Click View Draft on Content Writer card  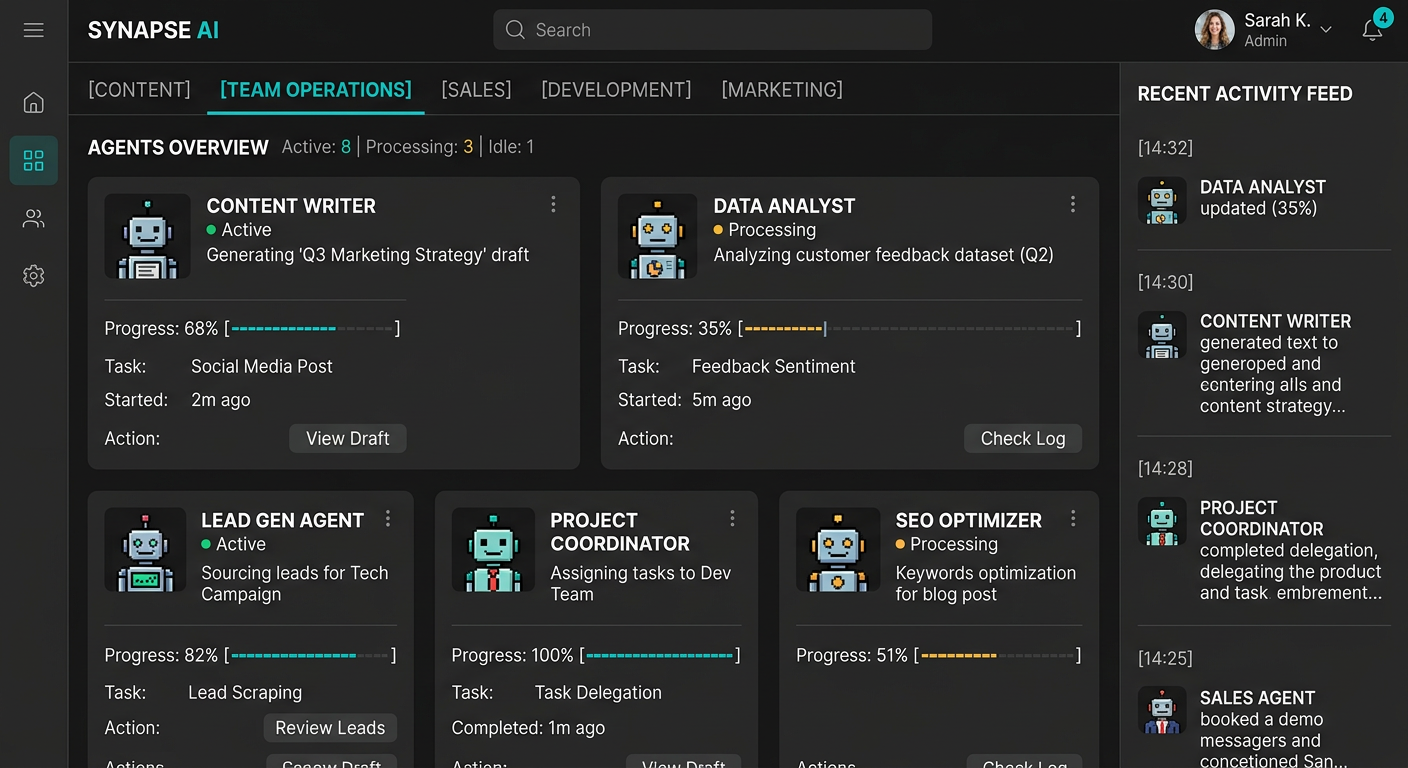click(x=347, y=438)
